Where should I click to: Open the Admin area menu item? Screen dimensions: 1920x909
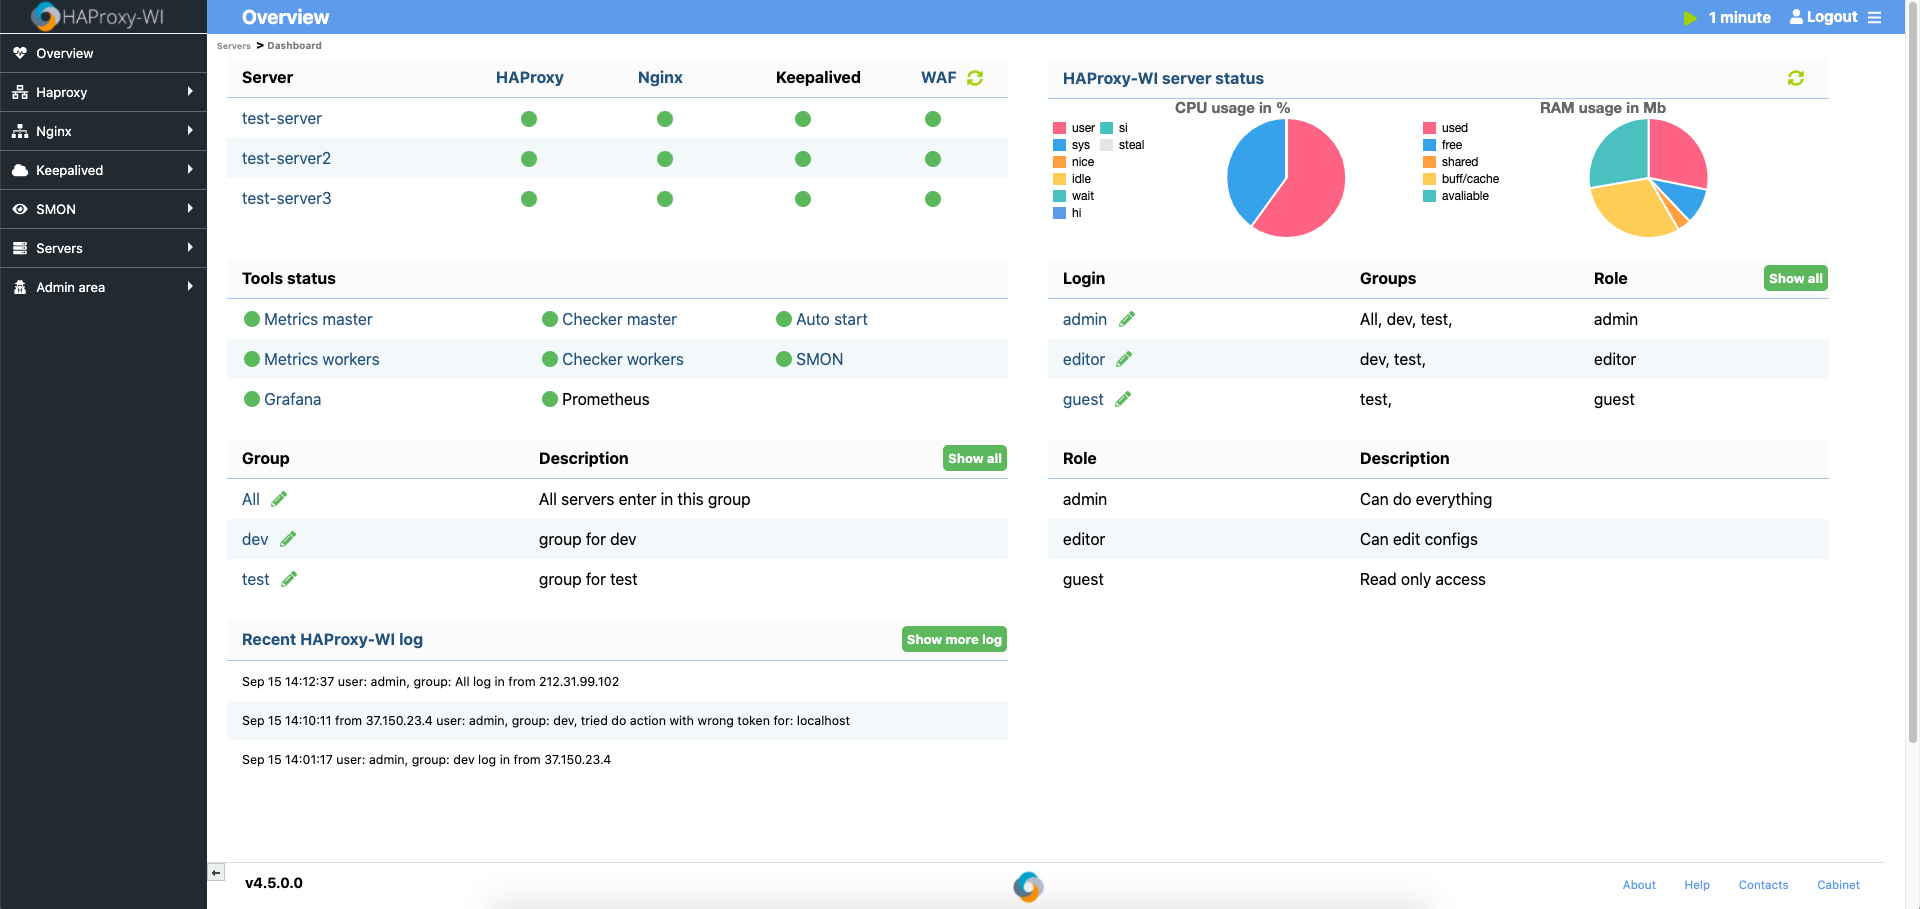click(103, 287)
